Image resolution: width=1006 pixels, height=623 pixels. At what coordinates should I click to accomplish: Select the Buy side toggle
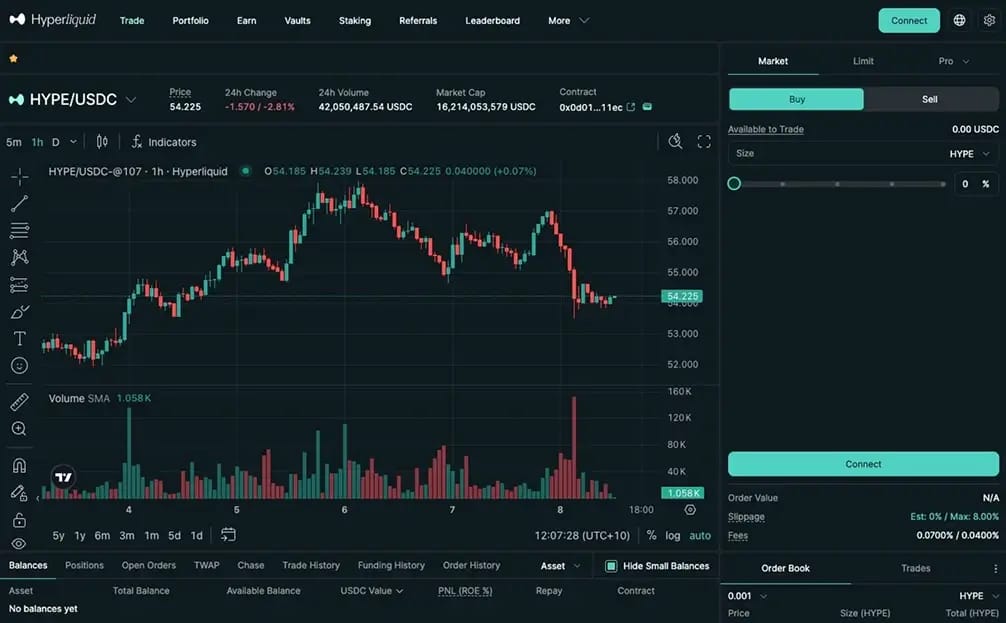tap(796, 99)
